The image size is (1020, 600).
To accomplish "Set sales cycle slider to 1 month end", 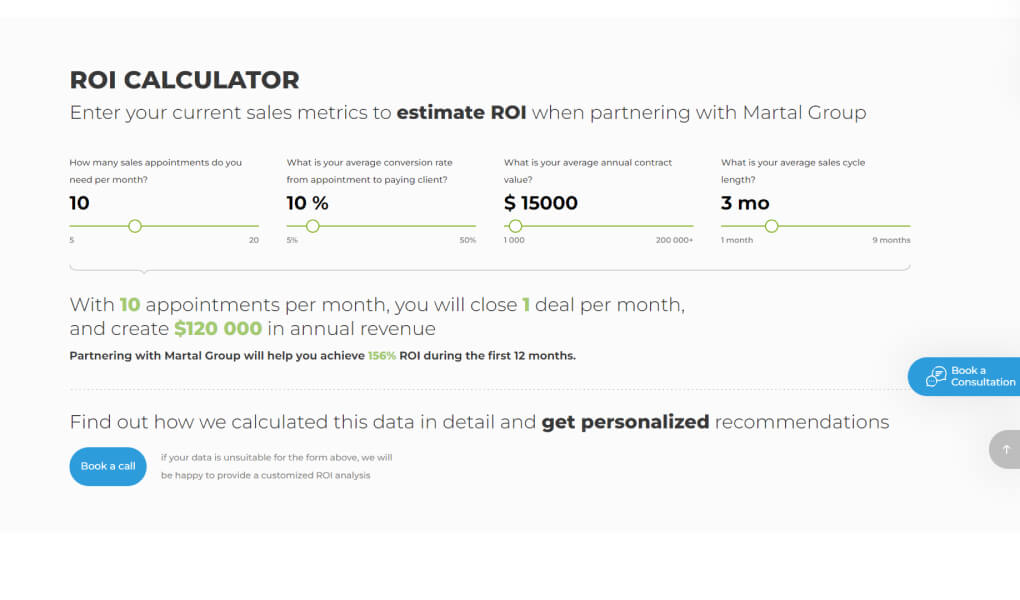I will pyautogui.click(x=721, y=226).
